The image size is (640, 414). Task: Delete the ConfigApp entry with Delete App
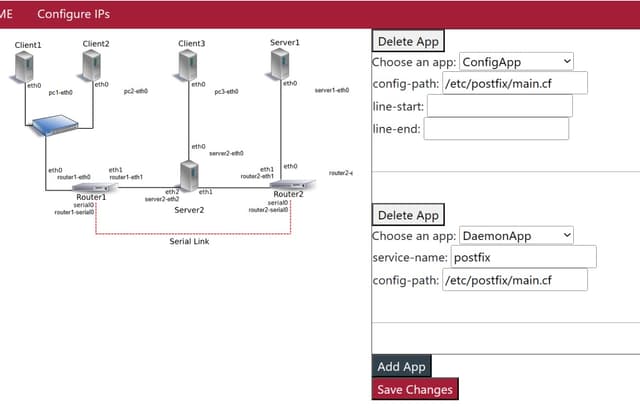(x=409, y=41)
